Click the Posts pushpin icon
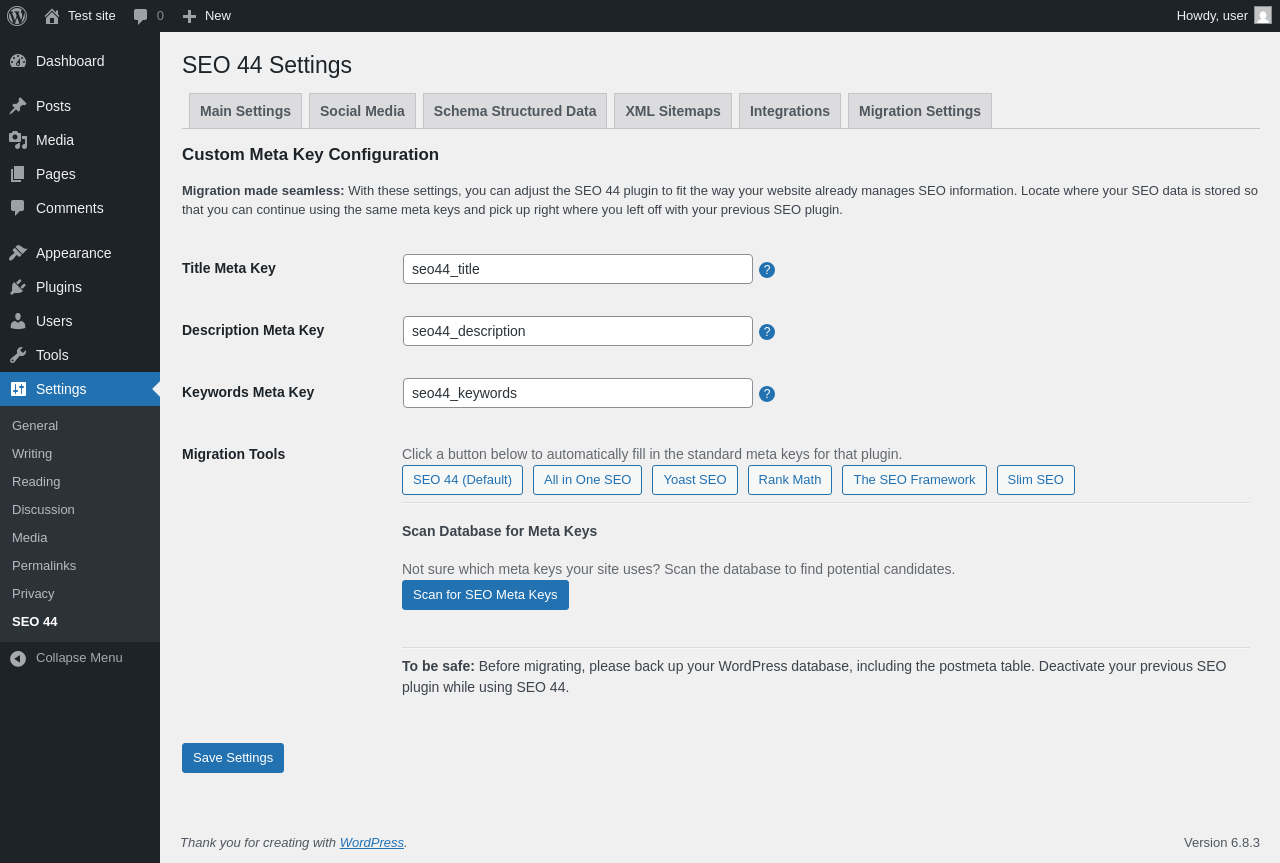Viewport: 1280px width, 863px height. pos(18,106)
